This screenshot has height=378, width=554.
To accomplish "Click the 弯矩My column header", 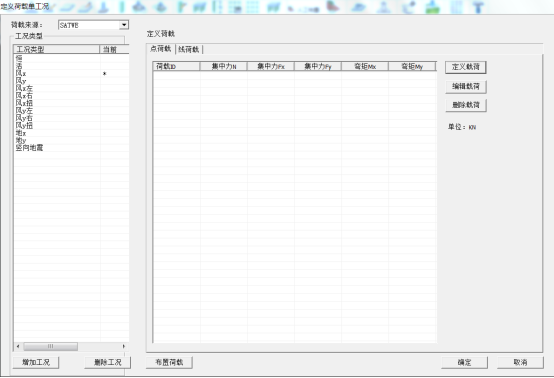I will tap(412, 66).
